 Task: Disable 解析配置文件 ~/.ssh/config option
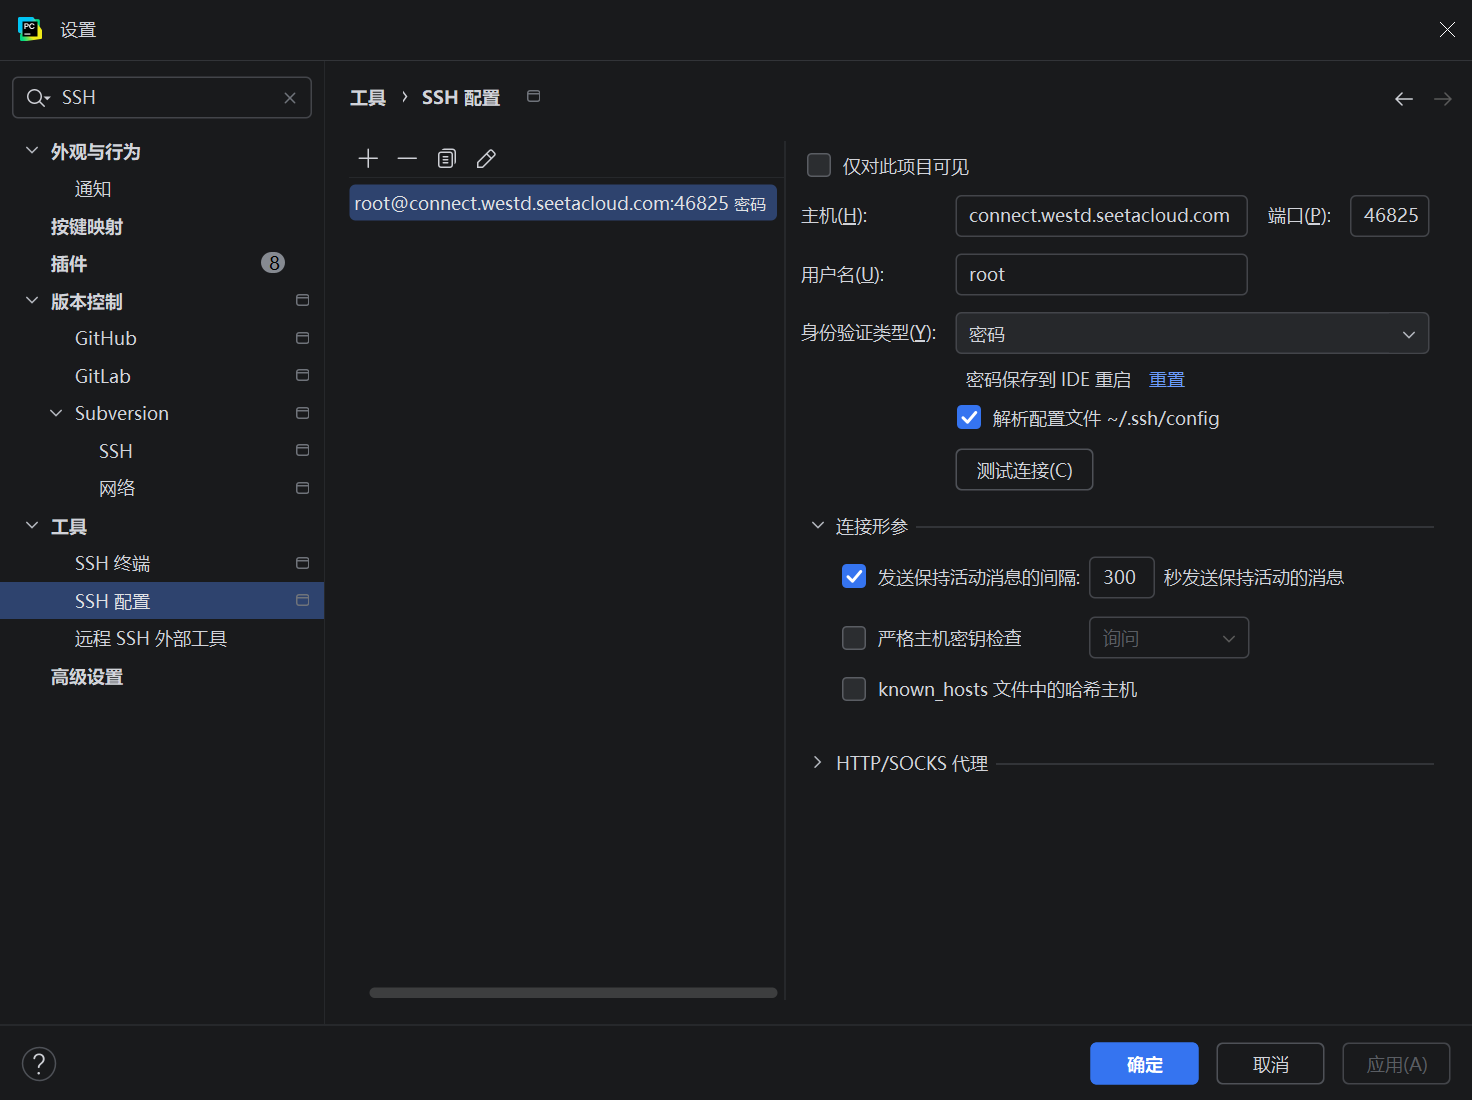click(x=968, y=417)
